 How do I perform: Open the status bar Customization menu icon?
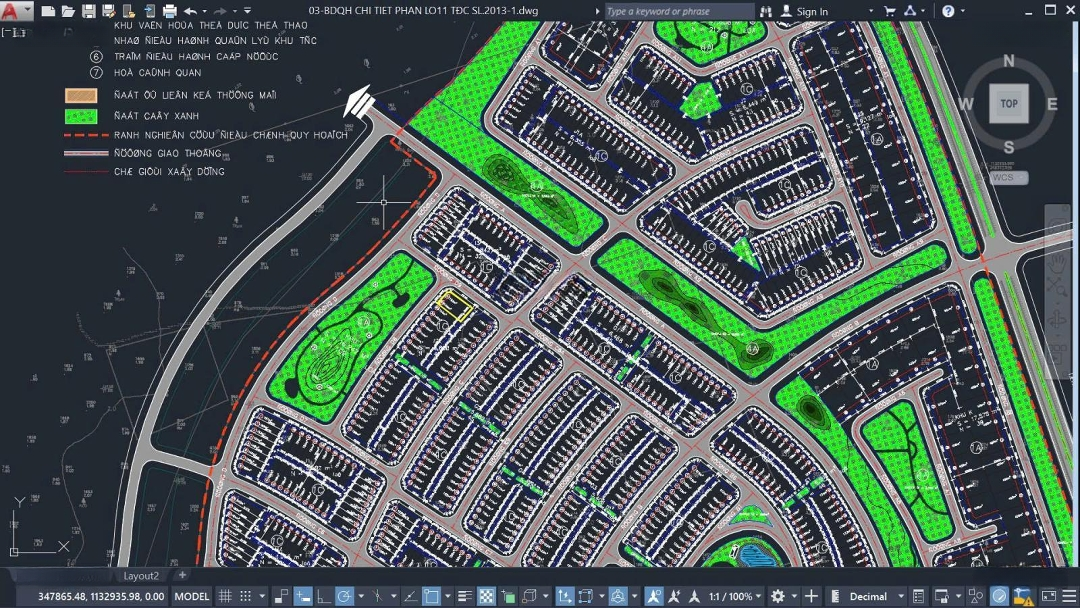[1069, 596]
